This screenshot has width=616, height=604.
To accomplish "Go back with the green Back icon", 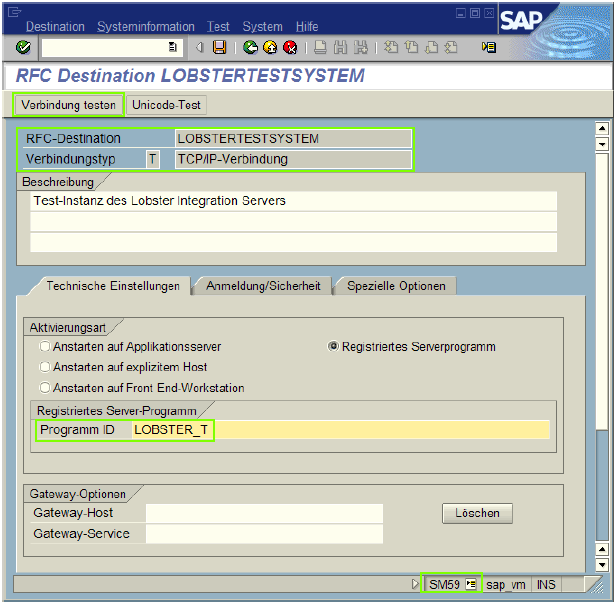I will pos(250,48).
